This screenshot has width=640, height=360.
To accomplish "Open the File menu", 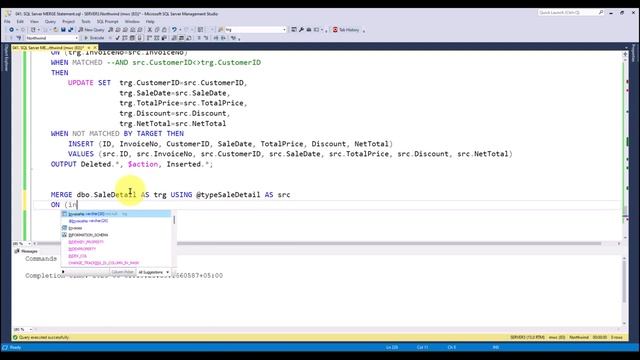I will pos(7,22).
